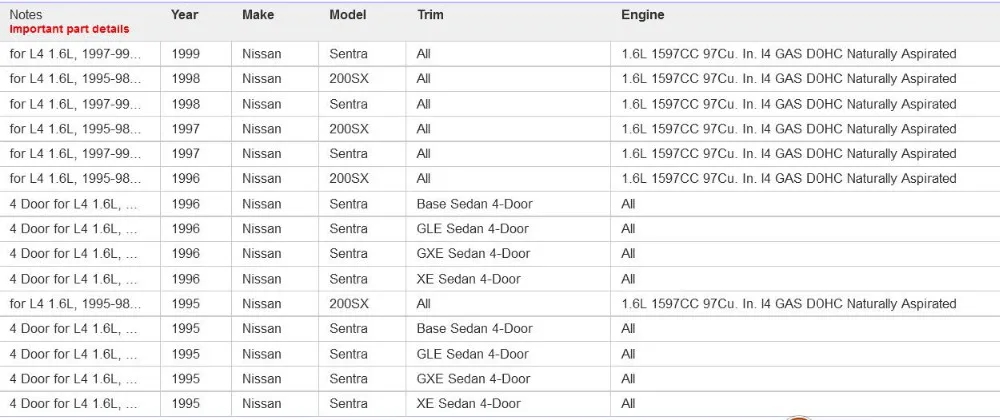Click Base Sedan 4-Door trim for 1996
Image resolution: width=1000 pixels, height=420 pixels.
[x=474, y=204]
